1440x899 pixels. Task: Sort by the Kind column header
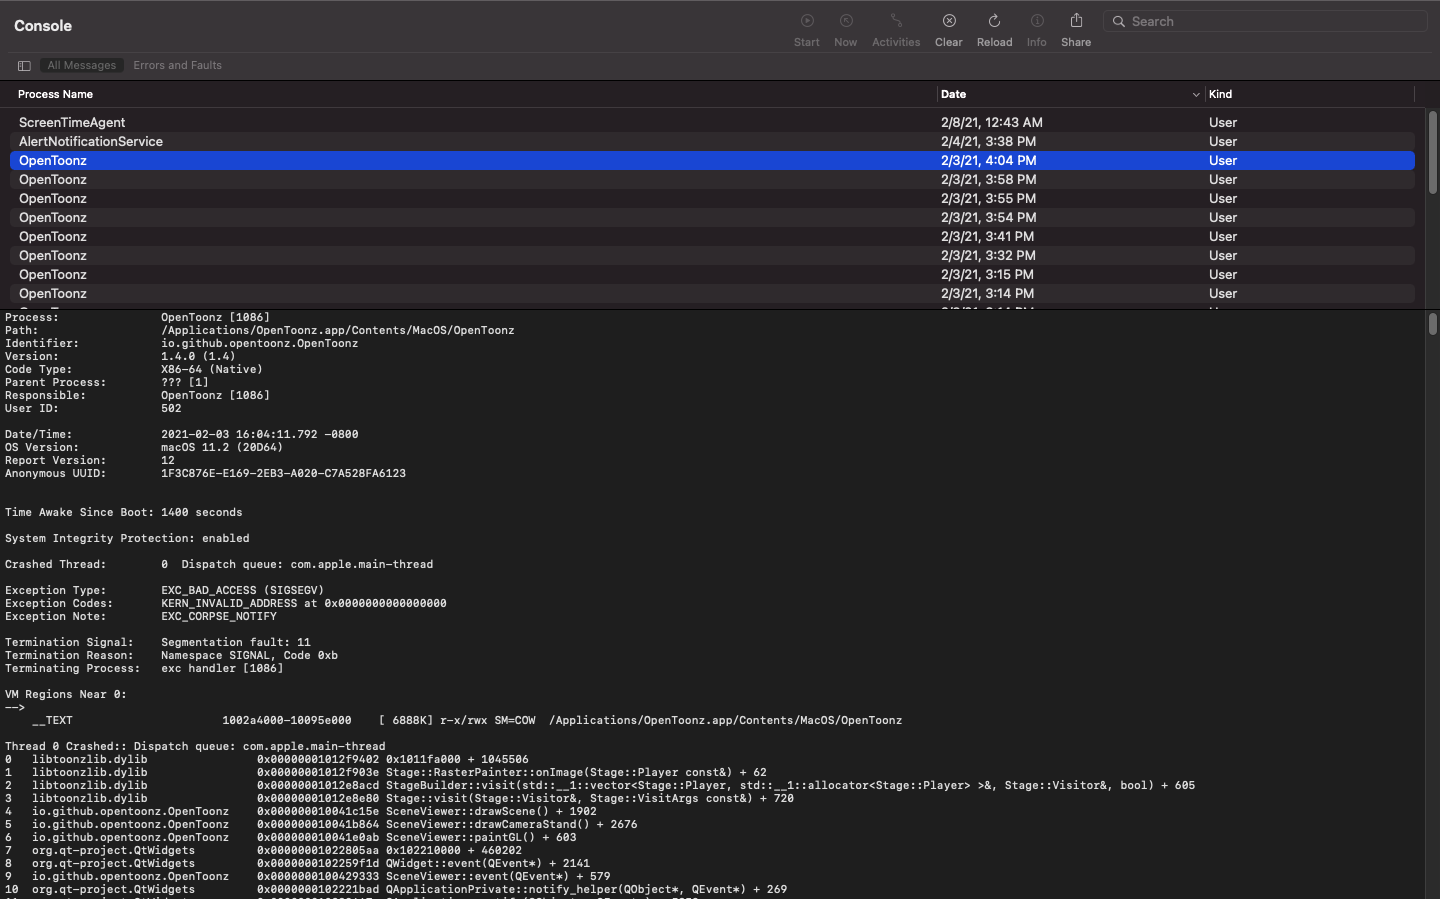tap(1220, 94)
